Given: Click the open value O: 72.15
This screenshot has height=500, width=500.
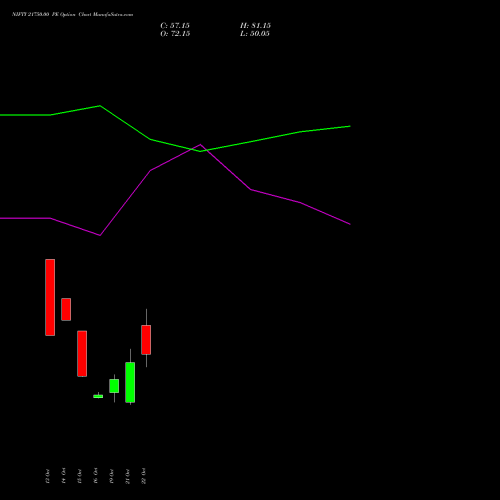Looking at the screenshot, I should point(175,34).
